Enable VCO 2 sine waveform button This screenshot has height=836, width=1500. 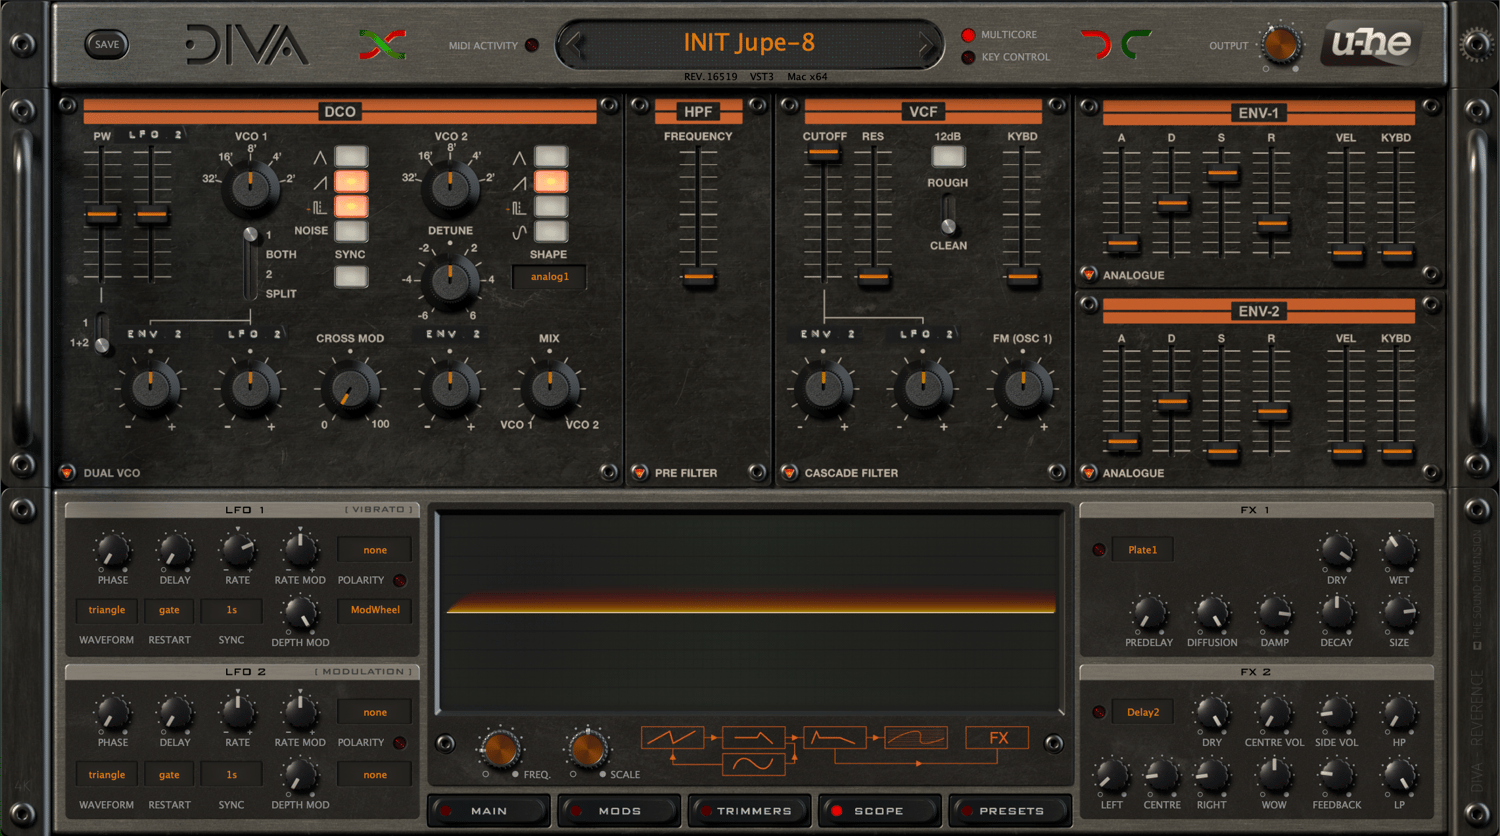point(551,231)
